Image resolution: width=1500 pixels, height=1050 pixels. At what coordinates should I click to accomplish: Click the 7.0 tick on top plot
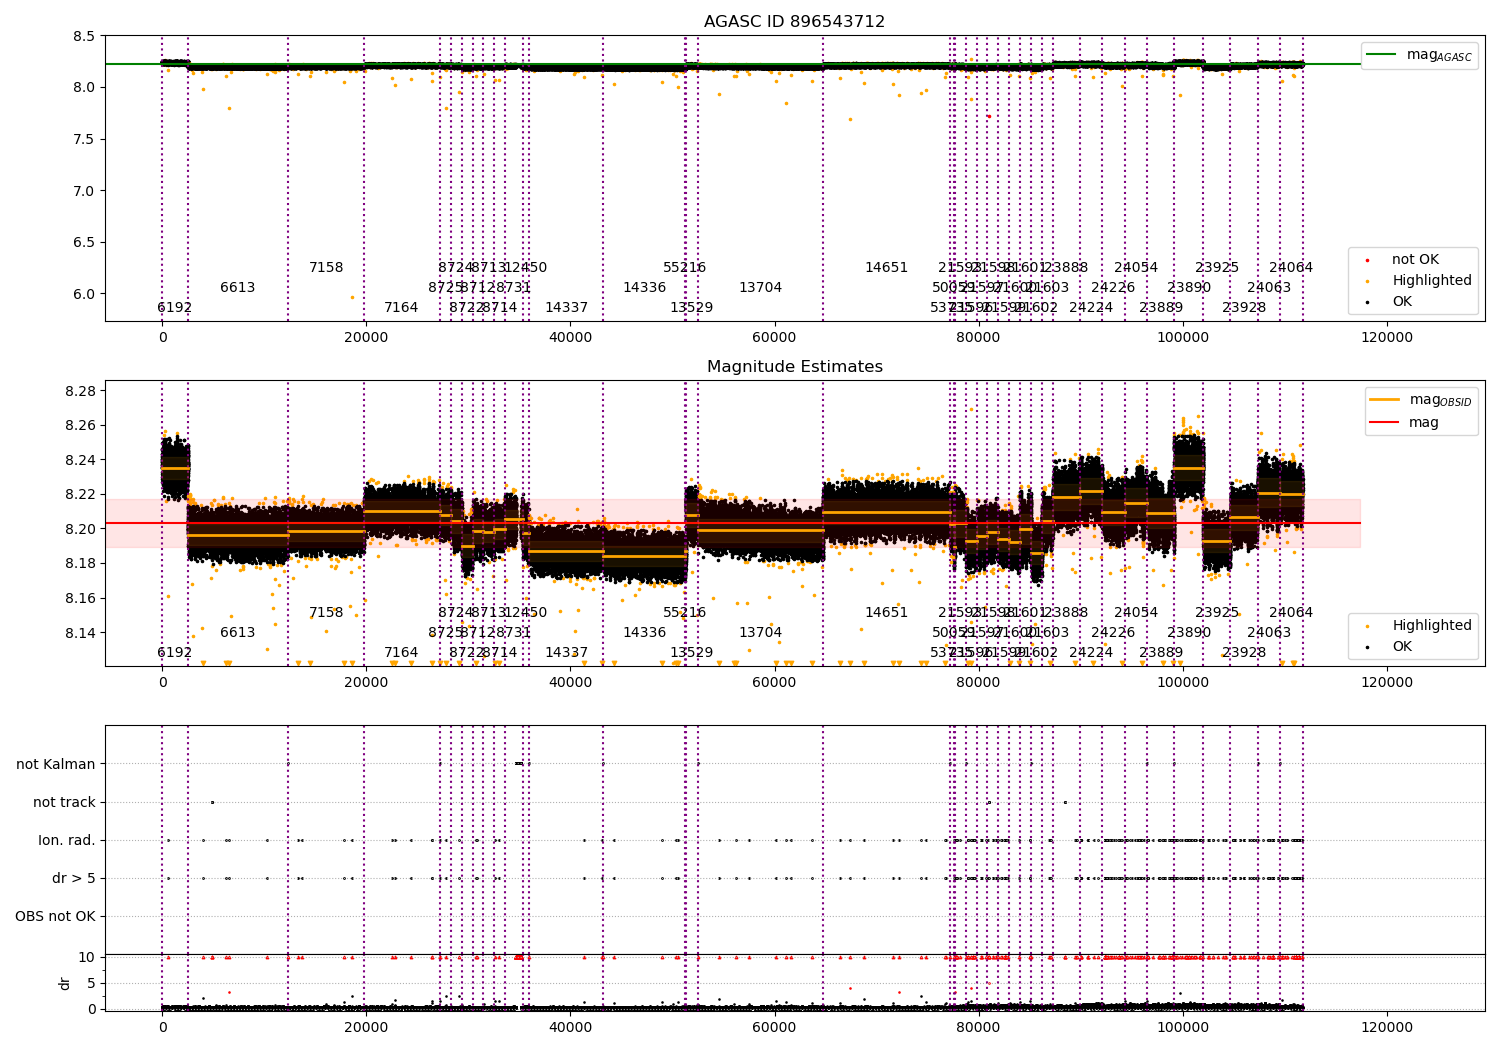[85, 191]
